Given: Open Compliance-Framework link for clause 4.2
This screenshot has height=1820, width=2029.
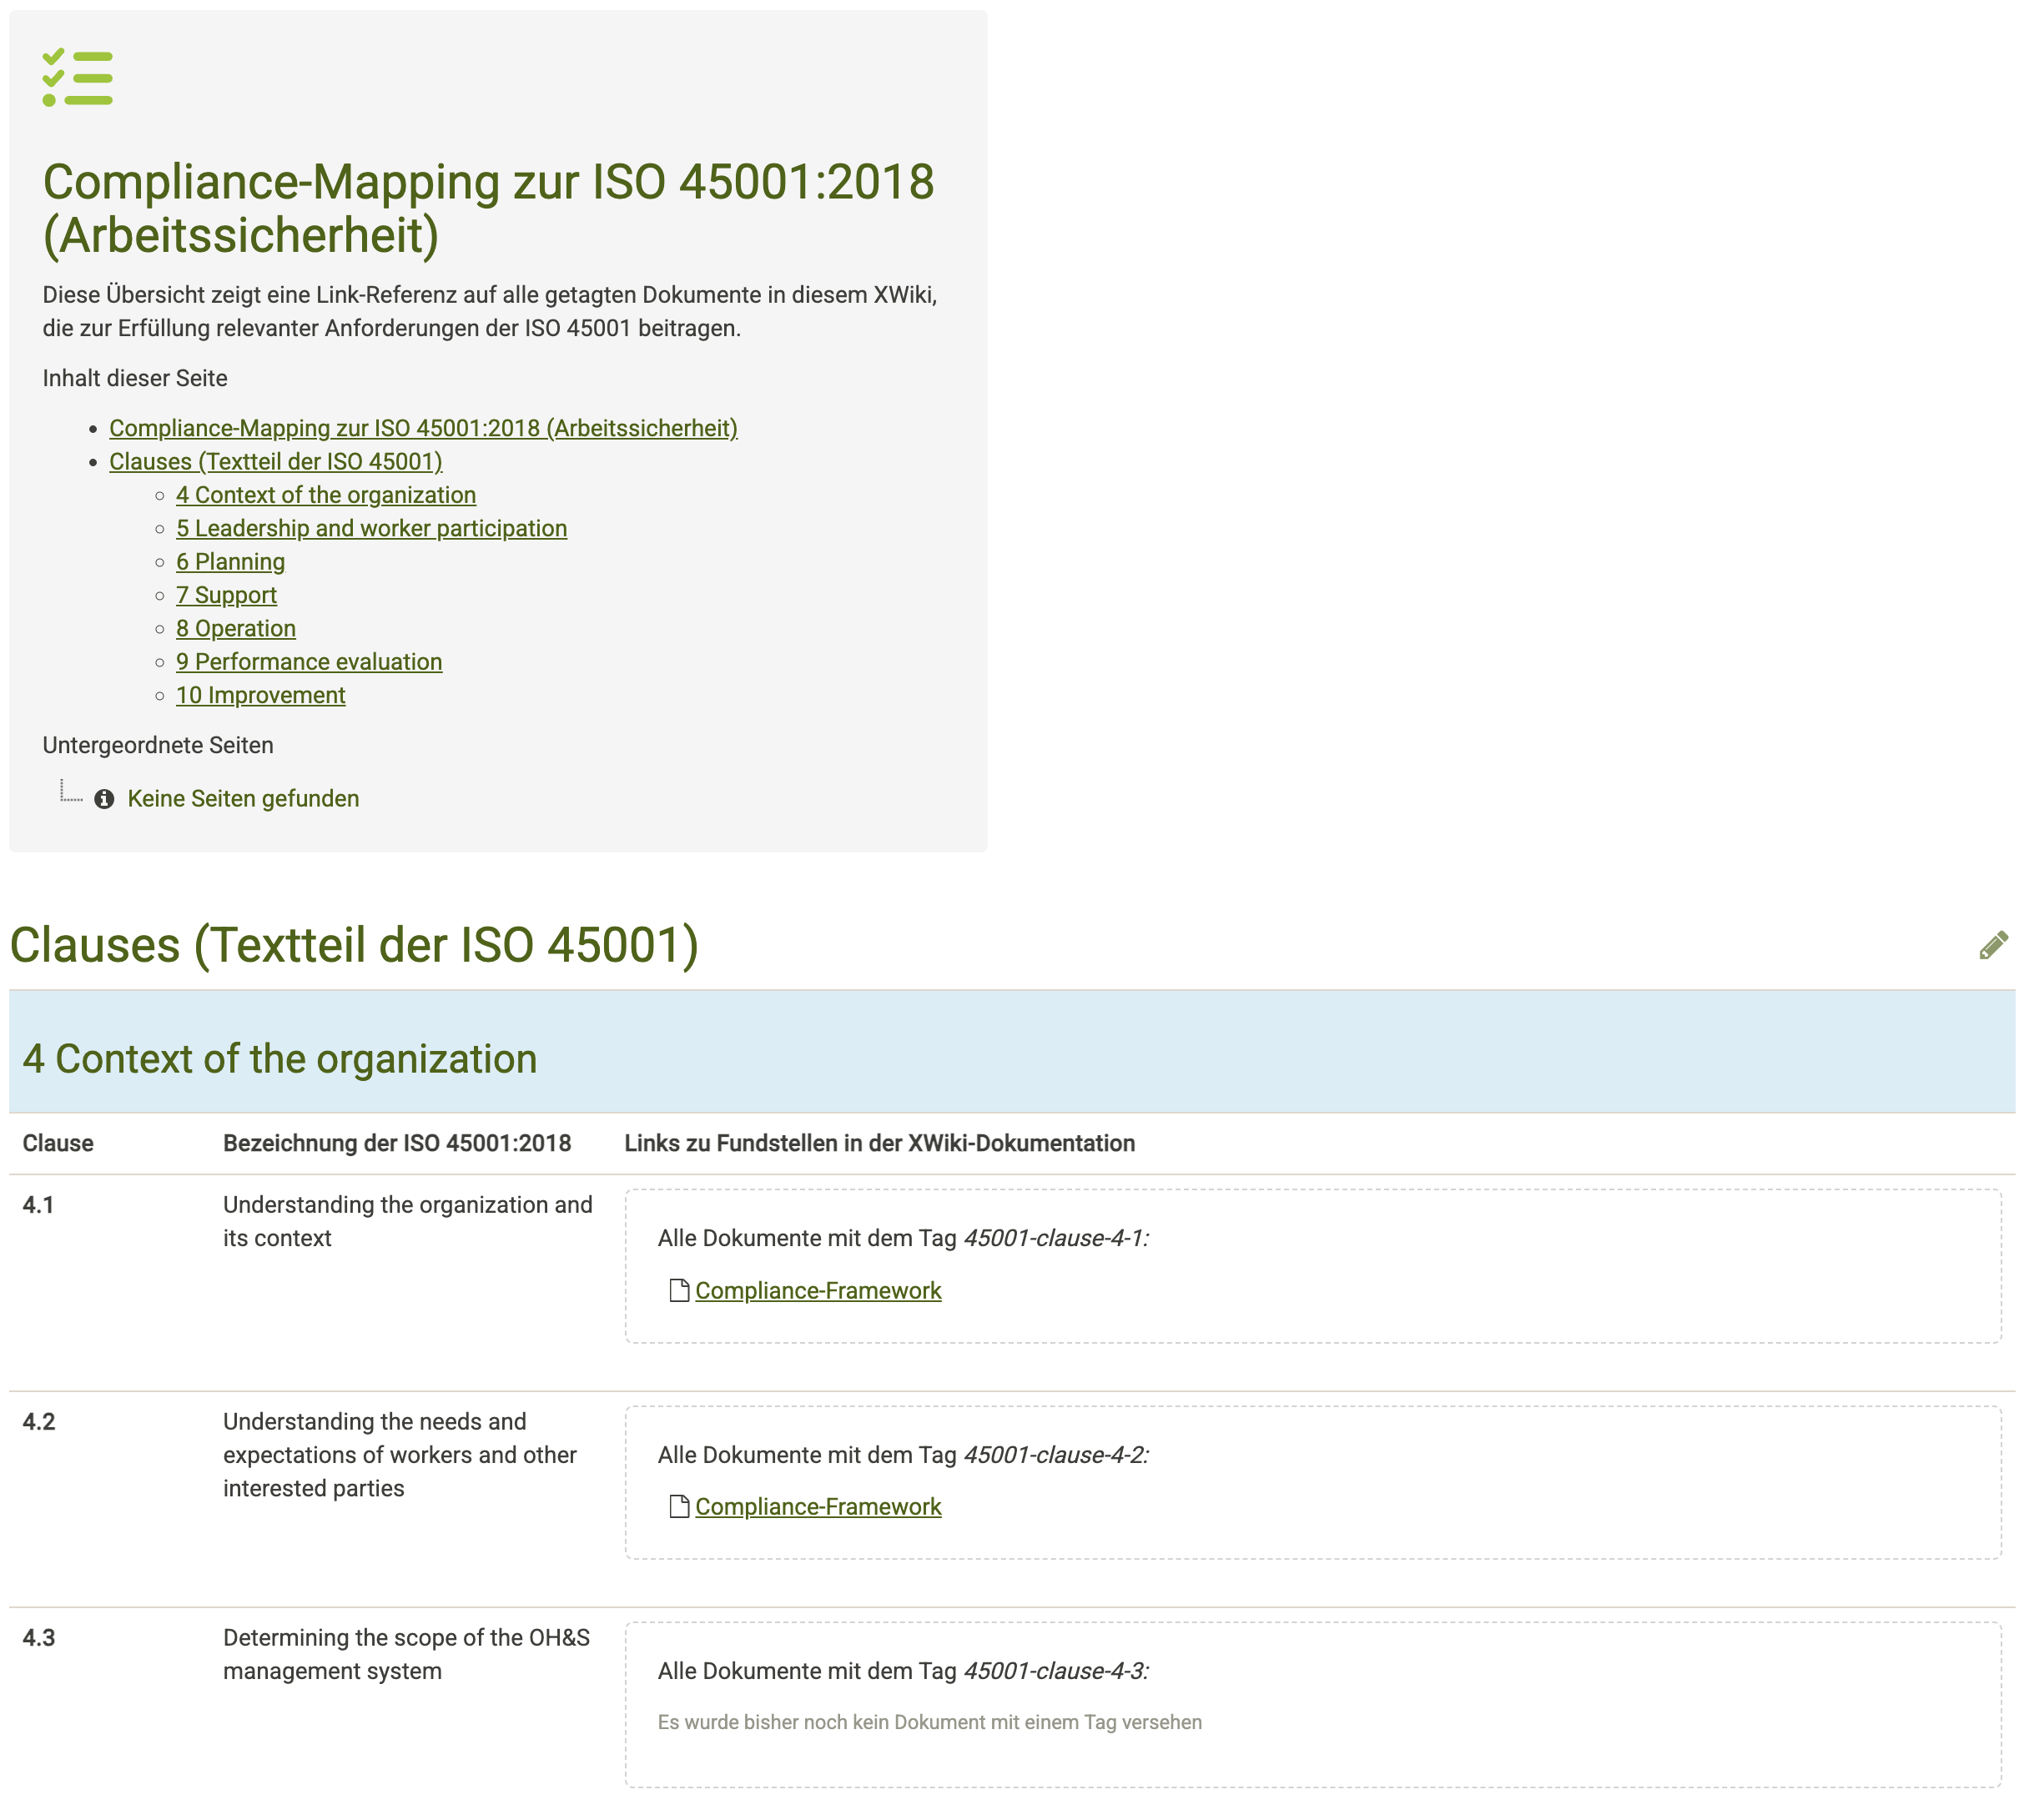Looking at the screenshot, I should (x=818, y=1507).
